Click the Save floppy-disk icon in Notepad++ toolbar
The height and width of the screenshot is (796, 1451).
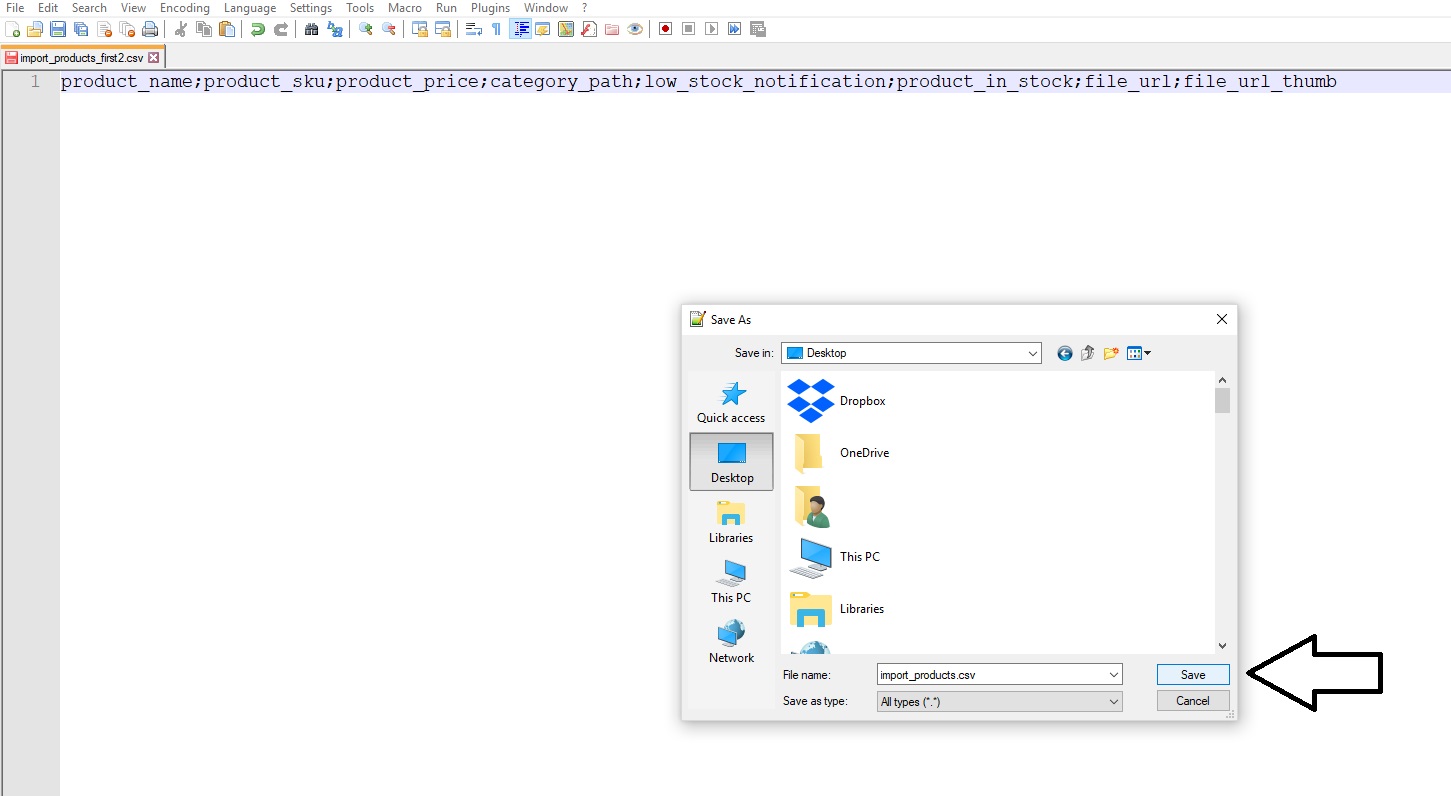58,29
